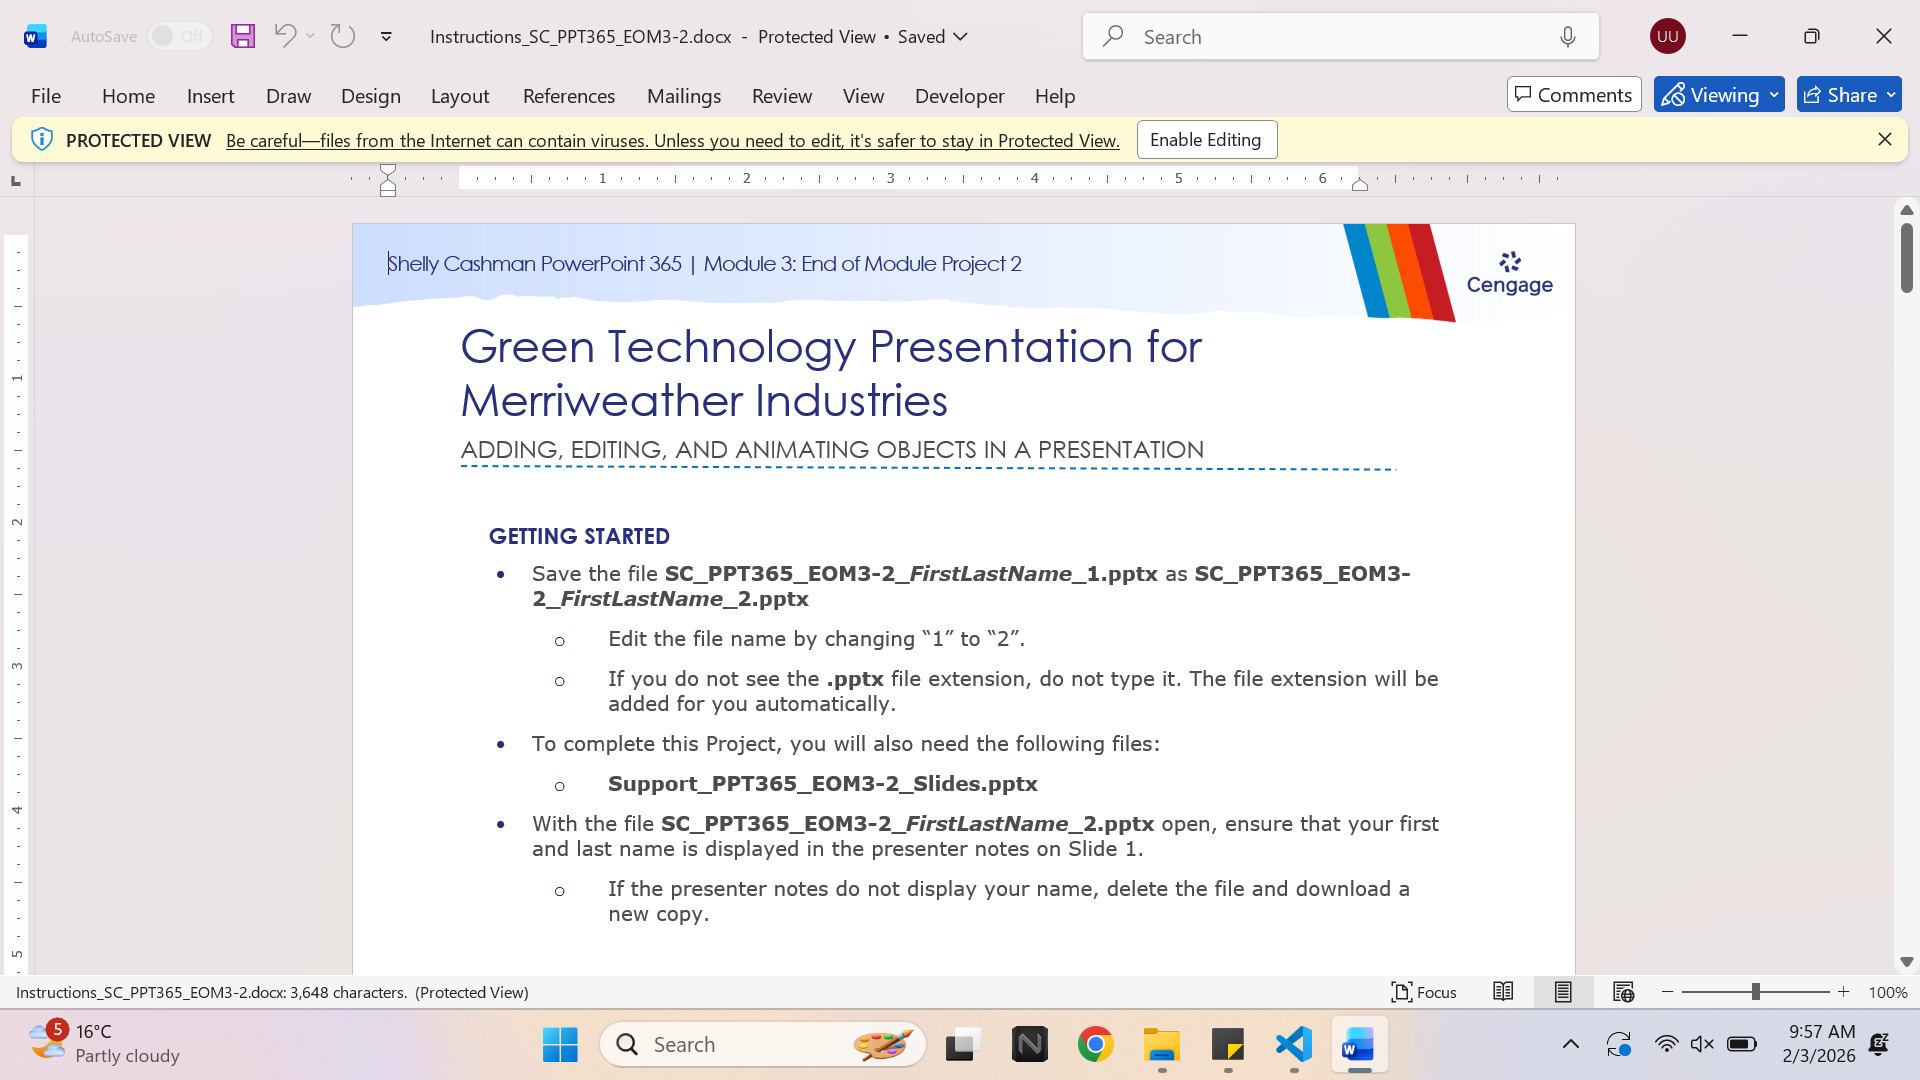Open Visual Studio Code from taskbar
Viewport: 1920px width, 1080px height.
point(1294,1045)
